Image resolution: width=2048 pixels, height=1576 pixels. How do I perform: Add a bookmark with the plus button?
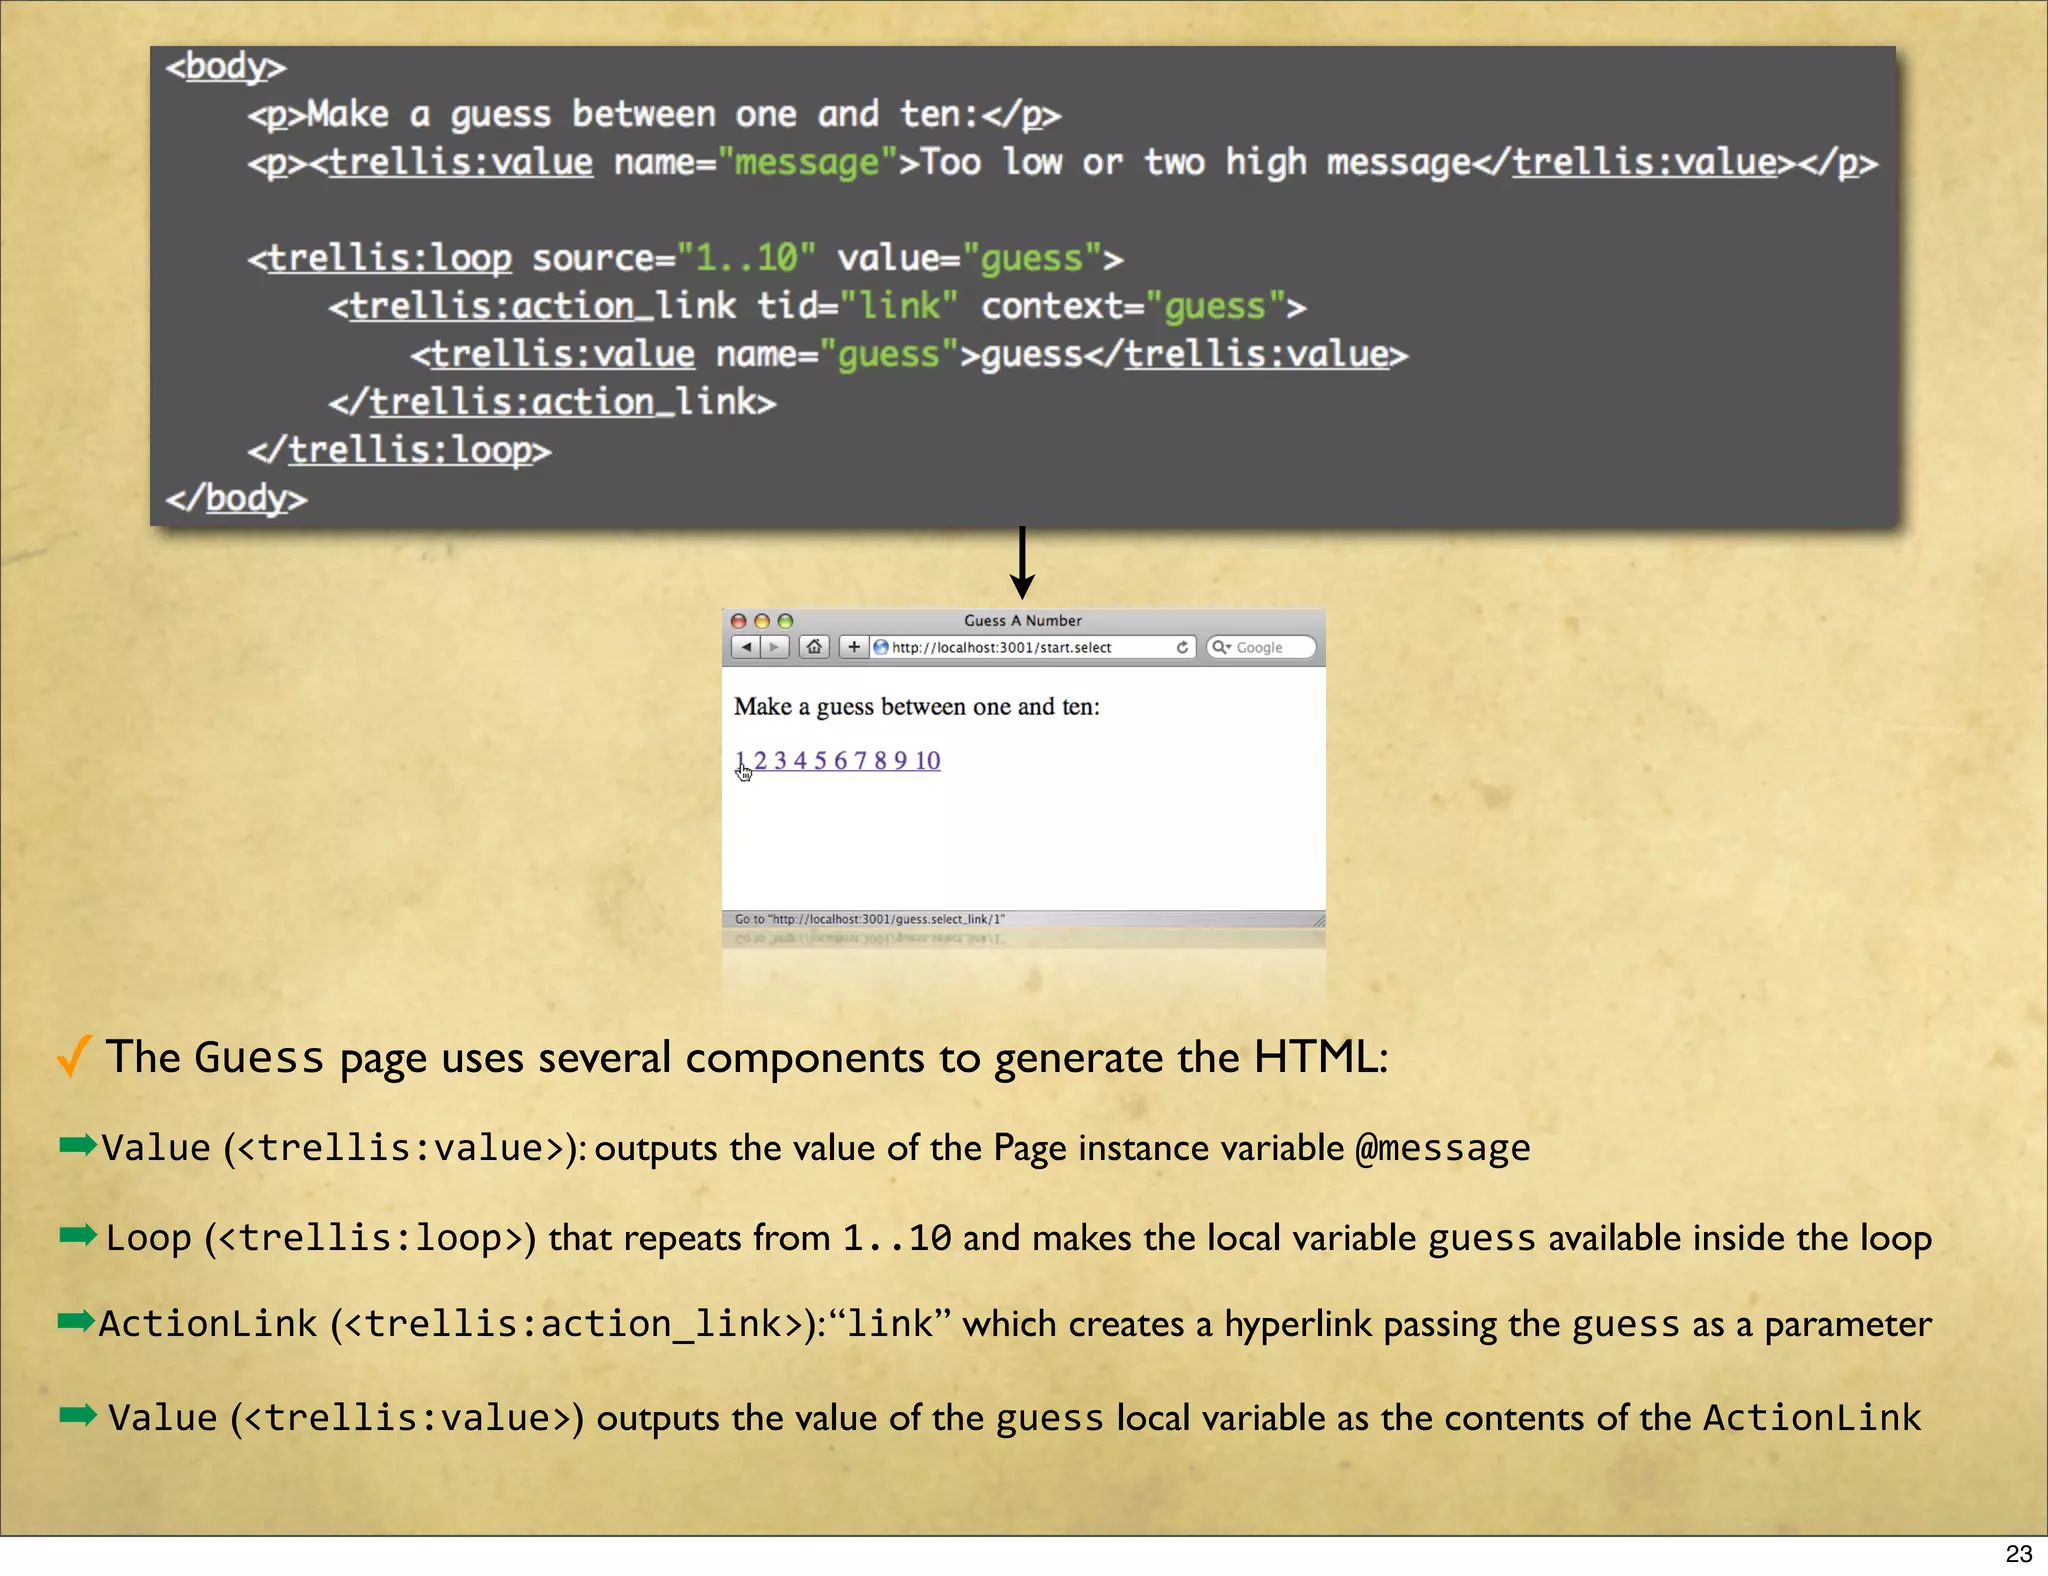pyautogui.click(x=853, y=647)
